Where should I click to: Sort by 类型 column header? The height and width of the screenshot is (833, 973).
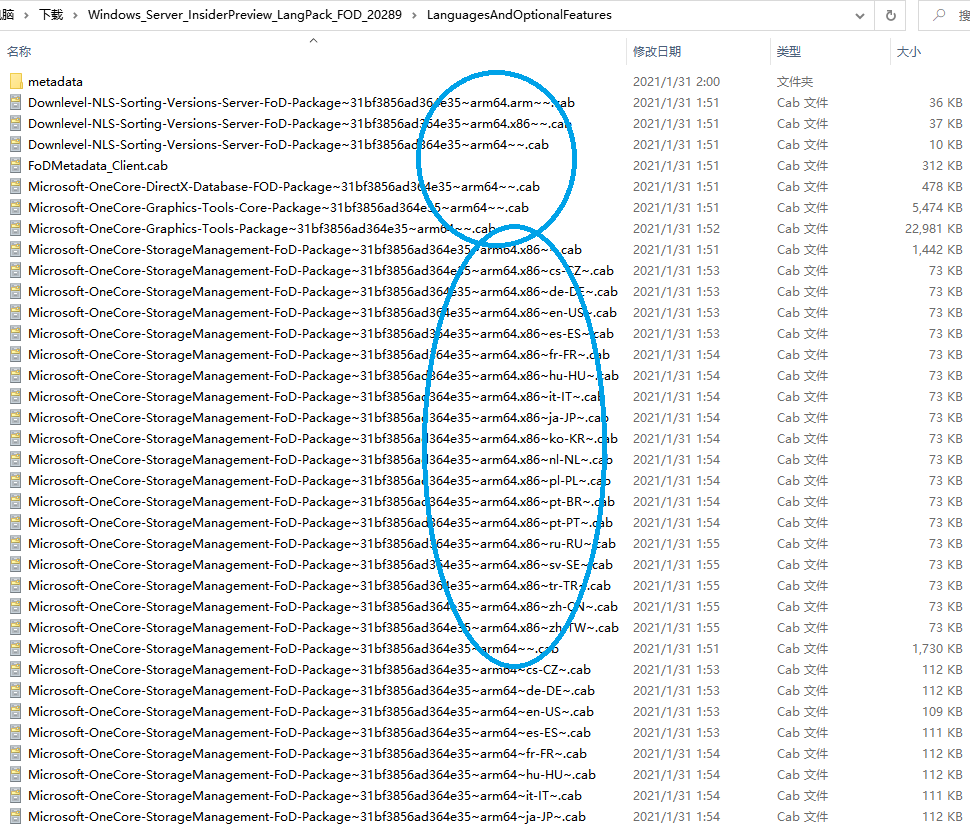tap(789, 52)
